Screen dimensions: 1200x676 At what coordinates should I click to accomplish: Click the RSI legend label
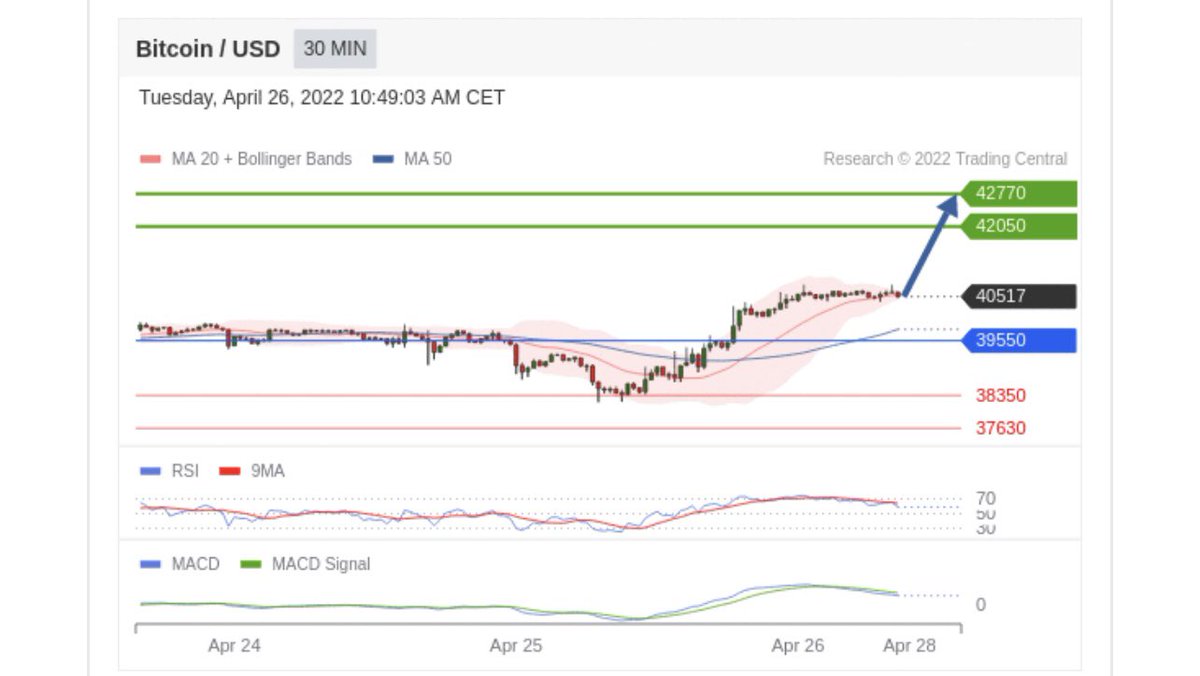point(185,470)
